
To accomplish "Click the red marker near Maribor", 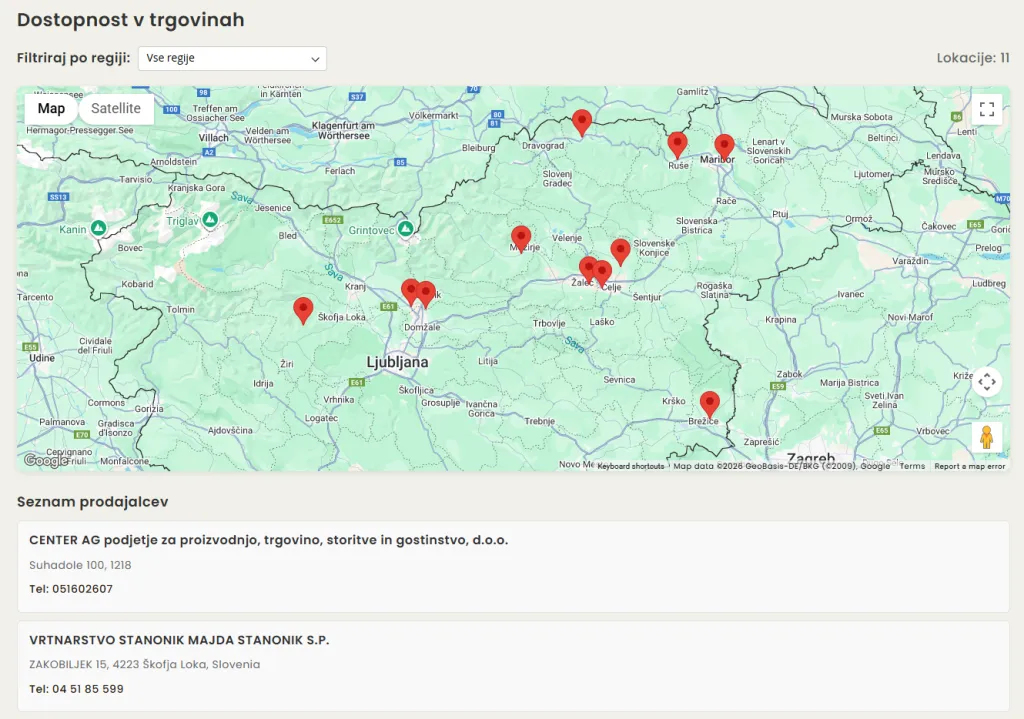I will tap(724, 147).
